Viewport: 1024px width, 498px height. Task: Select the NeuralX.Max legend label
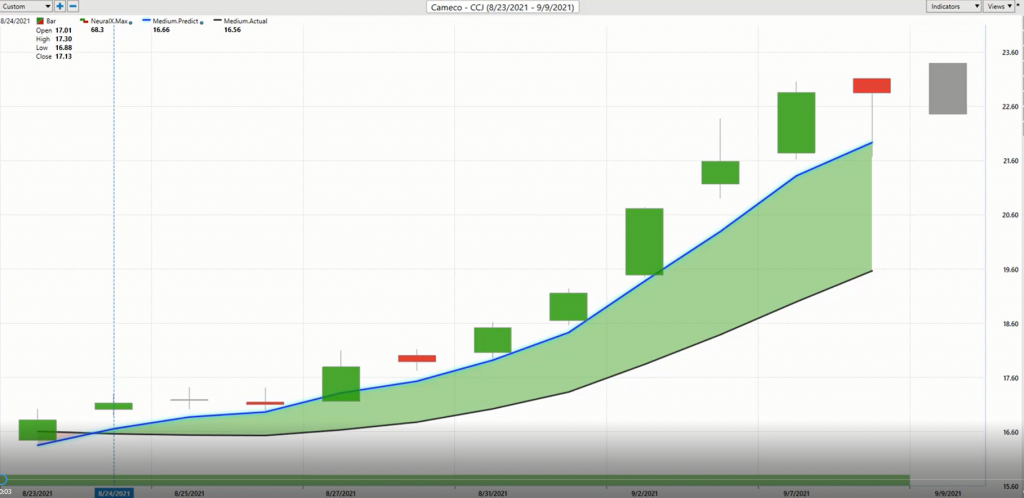pyautogui.click(x=108, y=22)
